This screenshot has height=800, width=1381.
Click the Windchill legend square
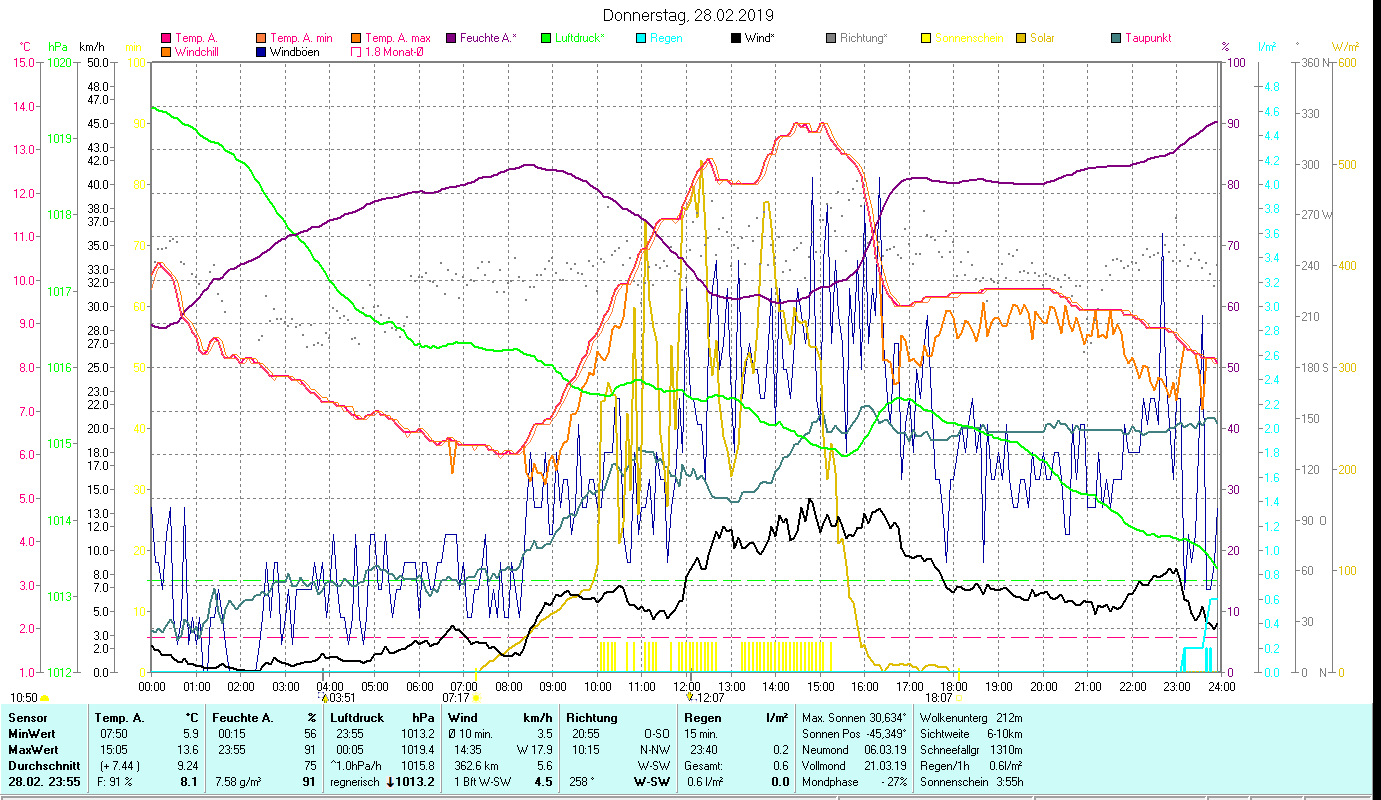[166, 52]
